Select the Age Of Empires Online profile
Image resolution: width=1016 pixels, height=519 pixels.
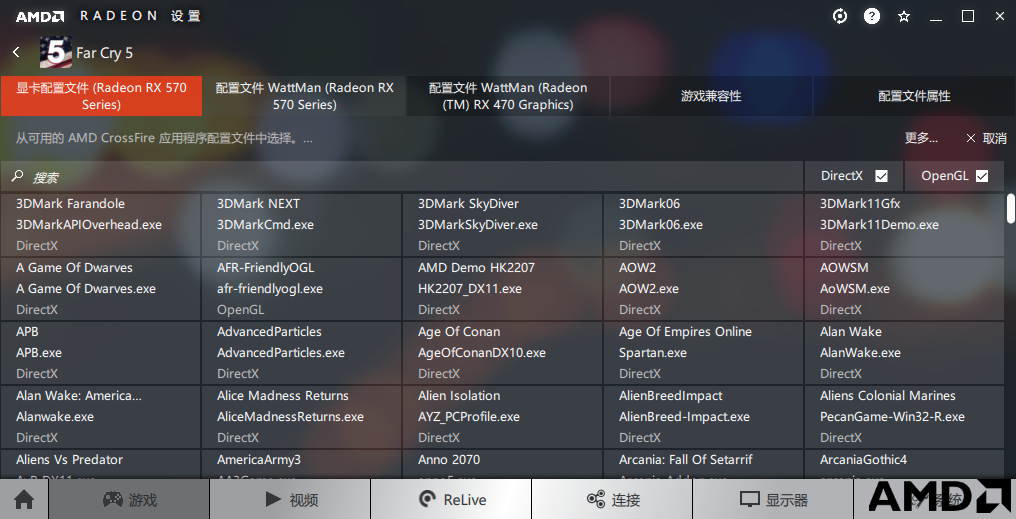(703, 352)
